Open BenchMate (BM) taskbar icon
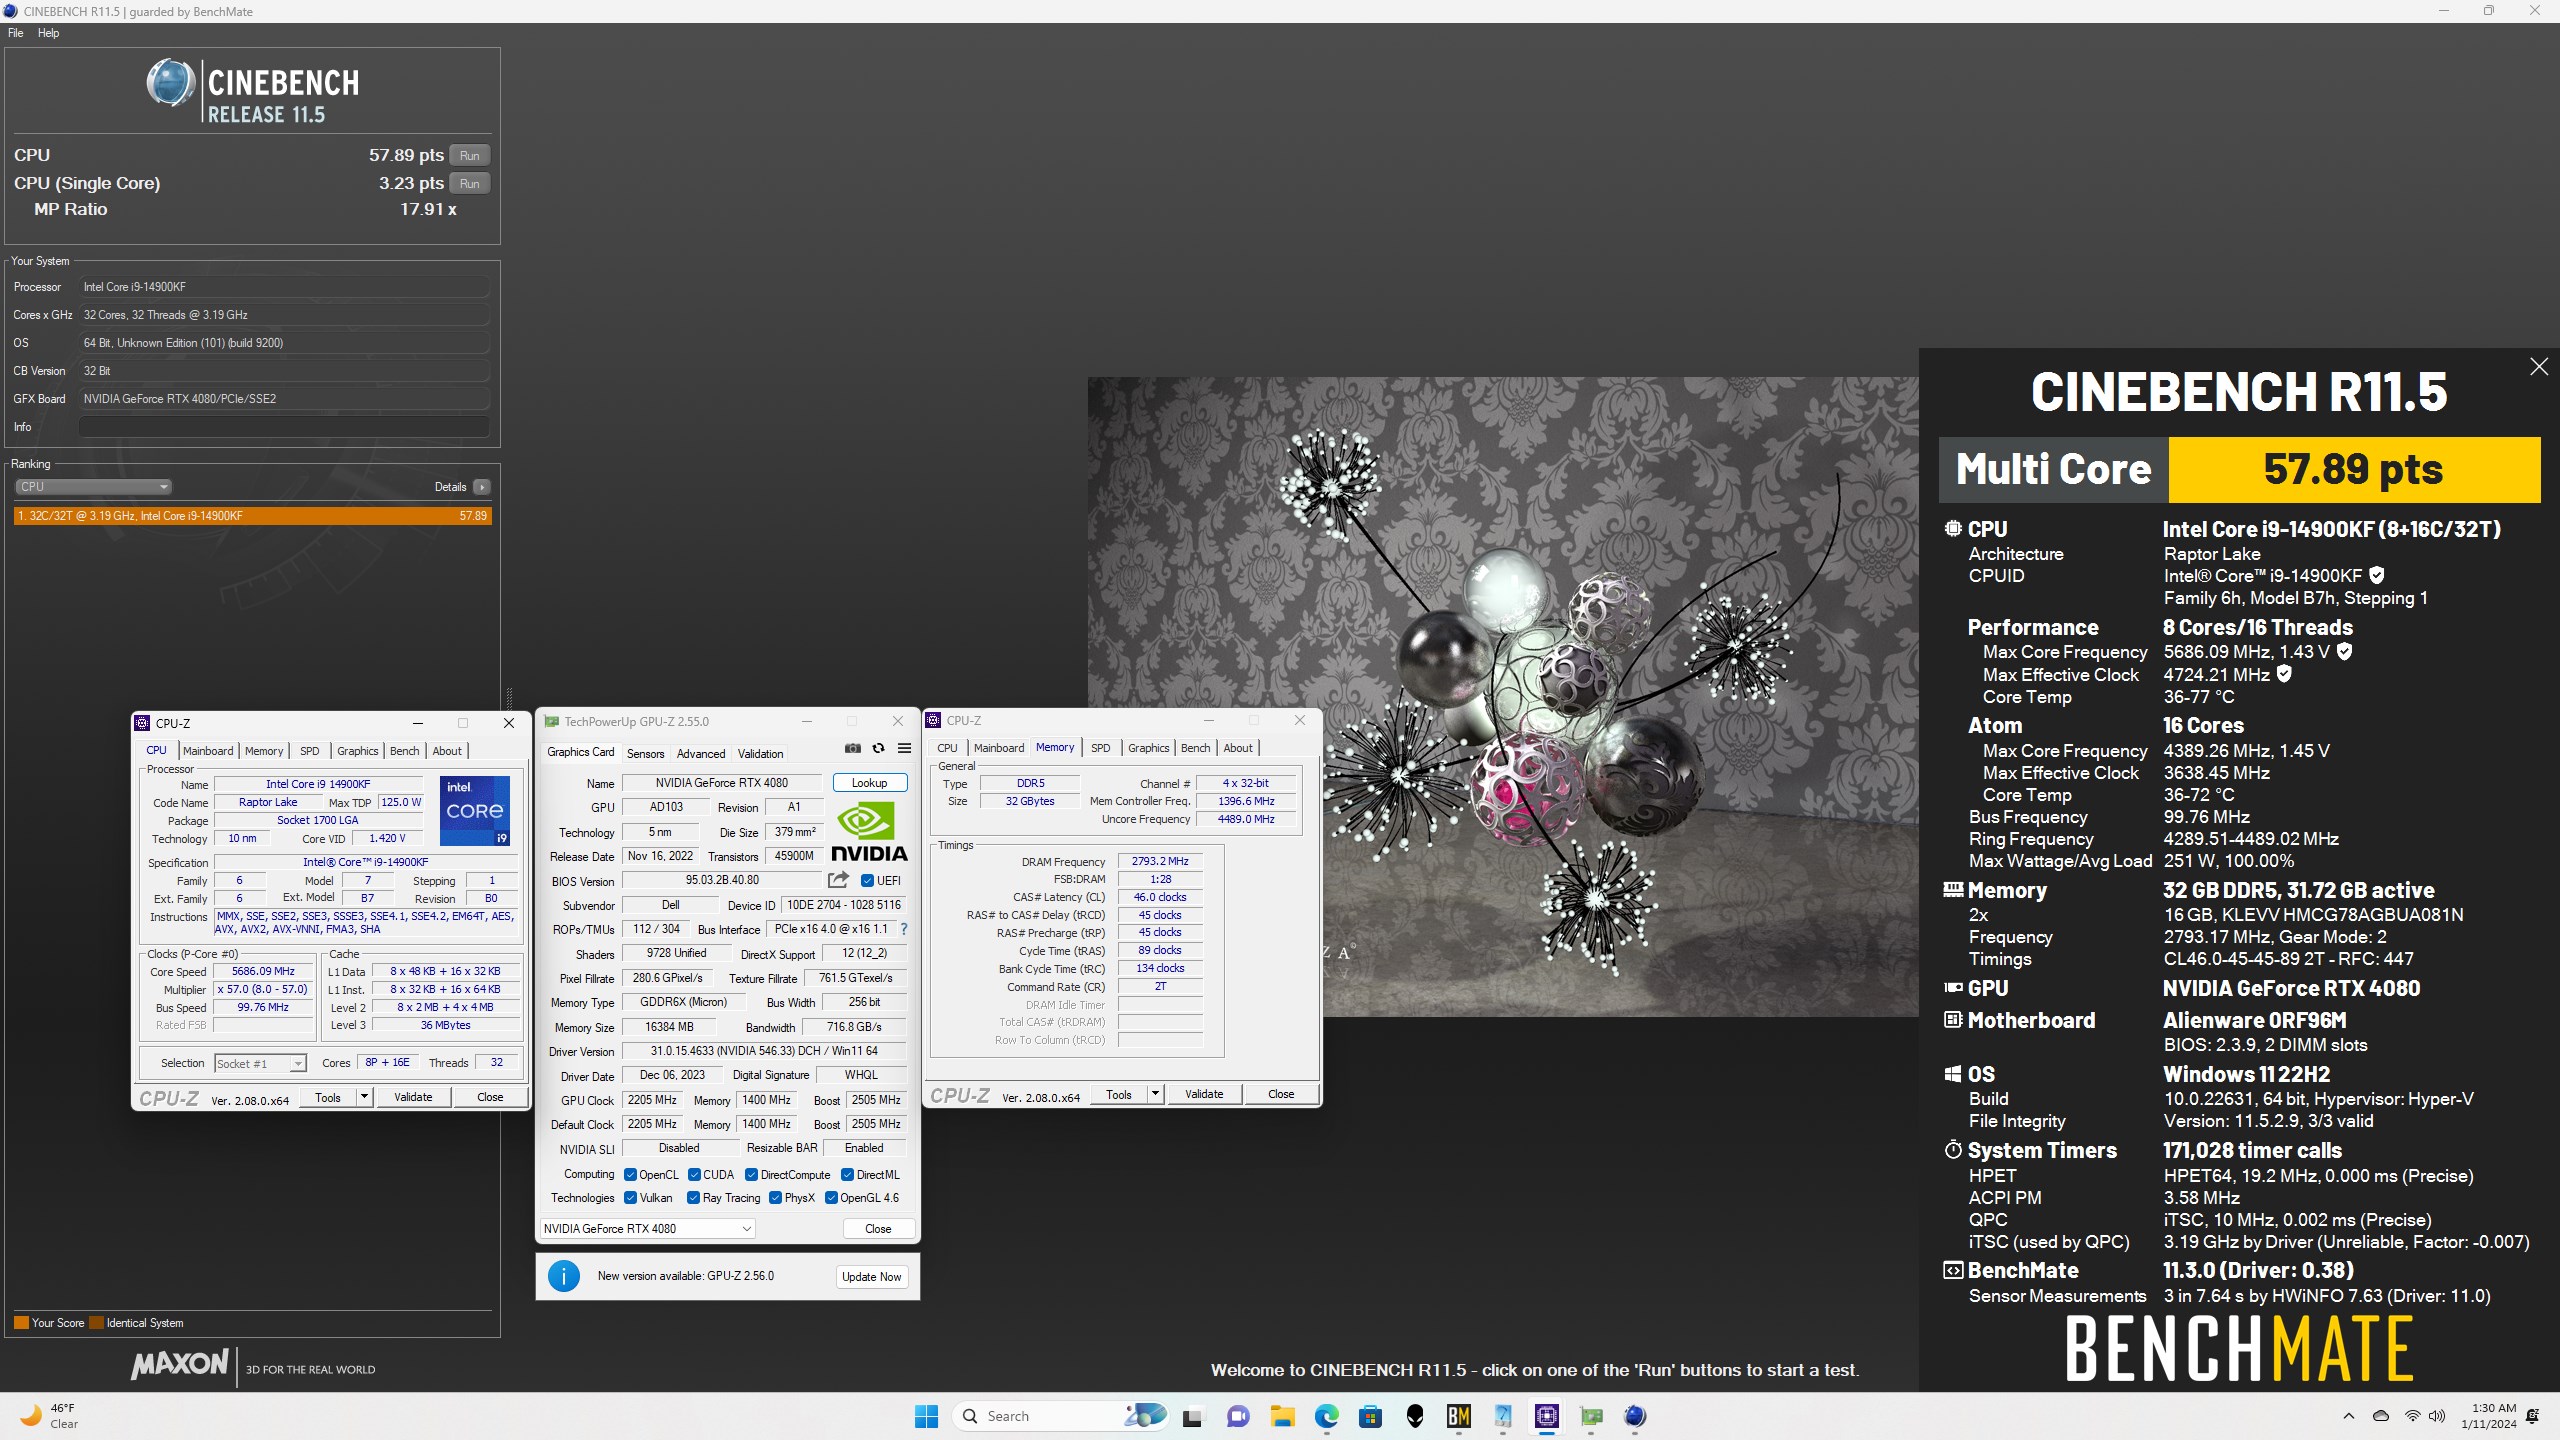Screen dimensions: 2560x1440 (x=1459, y=1416)
